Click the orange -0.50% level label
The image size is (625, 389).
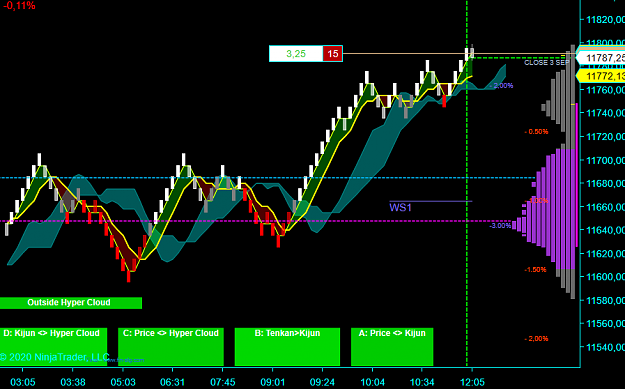[536, 132]
